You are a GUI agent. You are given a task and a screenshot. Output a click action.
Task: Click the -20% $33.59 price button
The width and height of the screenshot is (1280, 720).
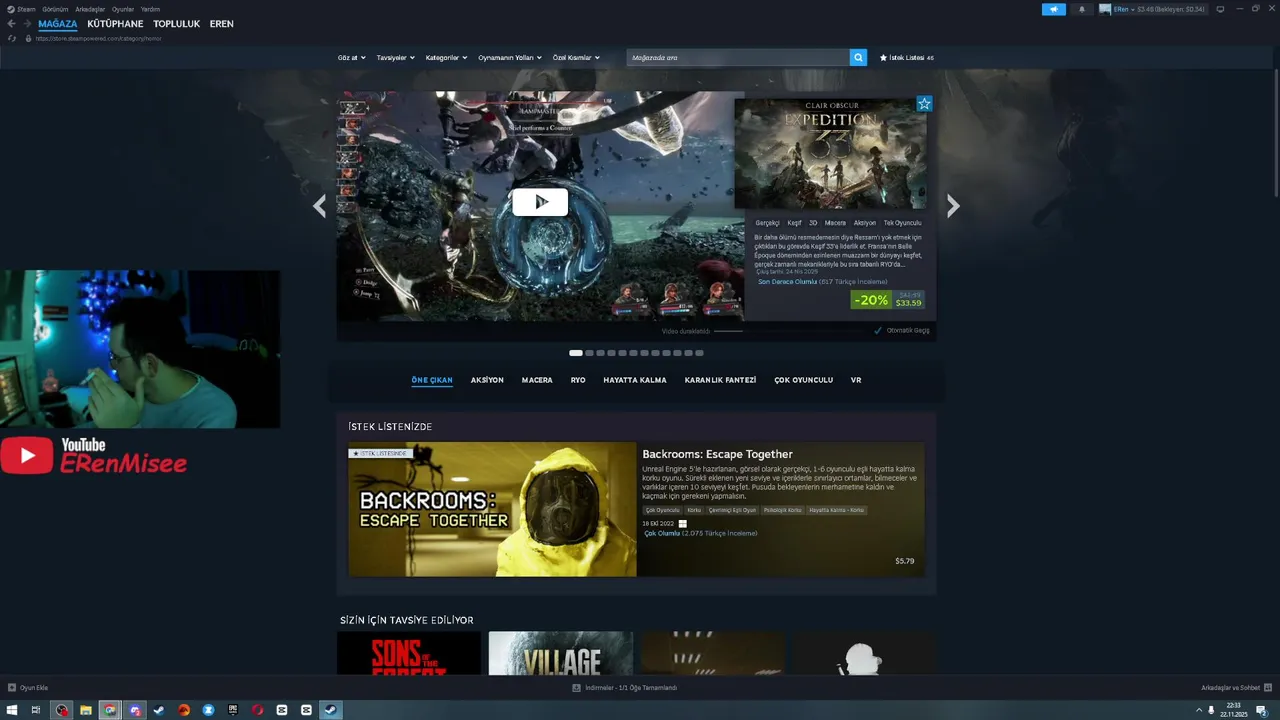[x=888, y=300]
